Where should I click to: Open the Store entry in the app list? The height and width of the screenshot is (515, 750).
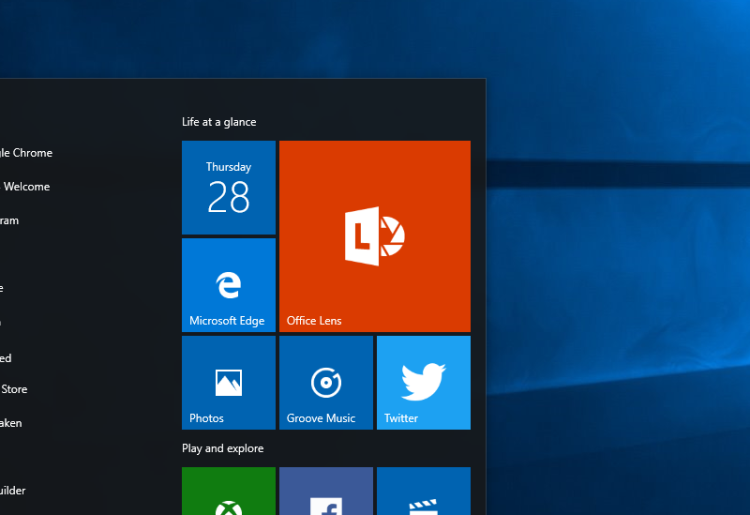click(x=13, y=389)
